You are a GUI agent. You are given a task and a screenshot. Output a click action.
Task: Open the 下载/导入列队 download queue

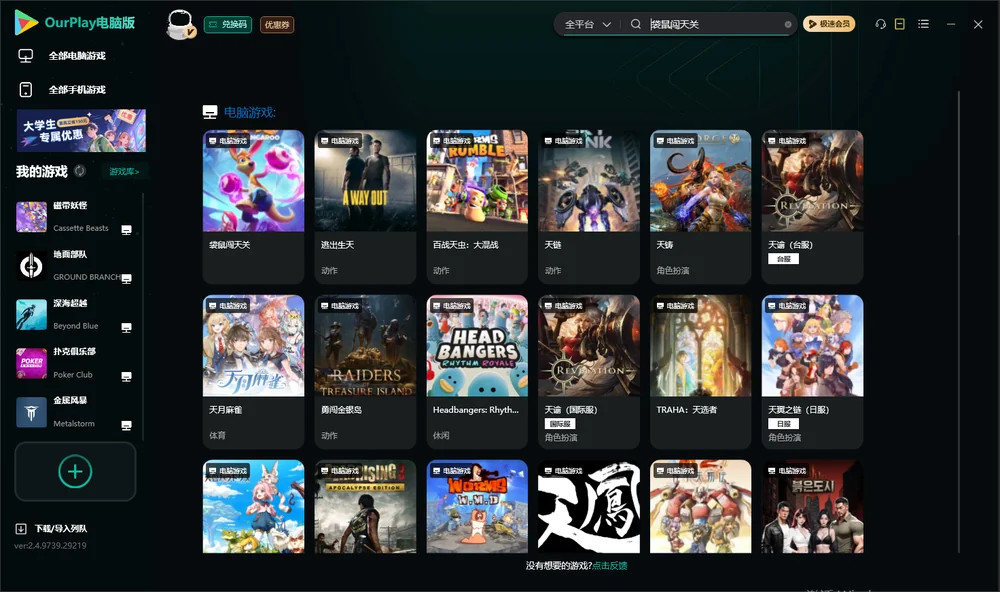tap(52, 529)
